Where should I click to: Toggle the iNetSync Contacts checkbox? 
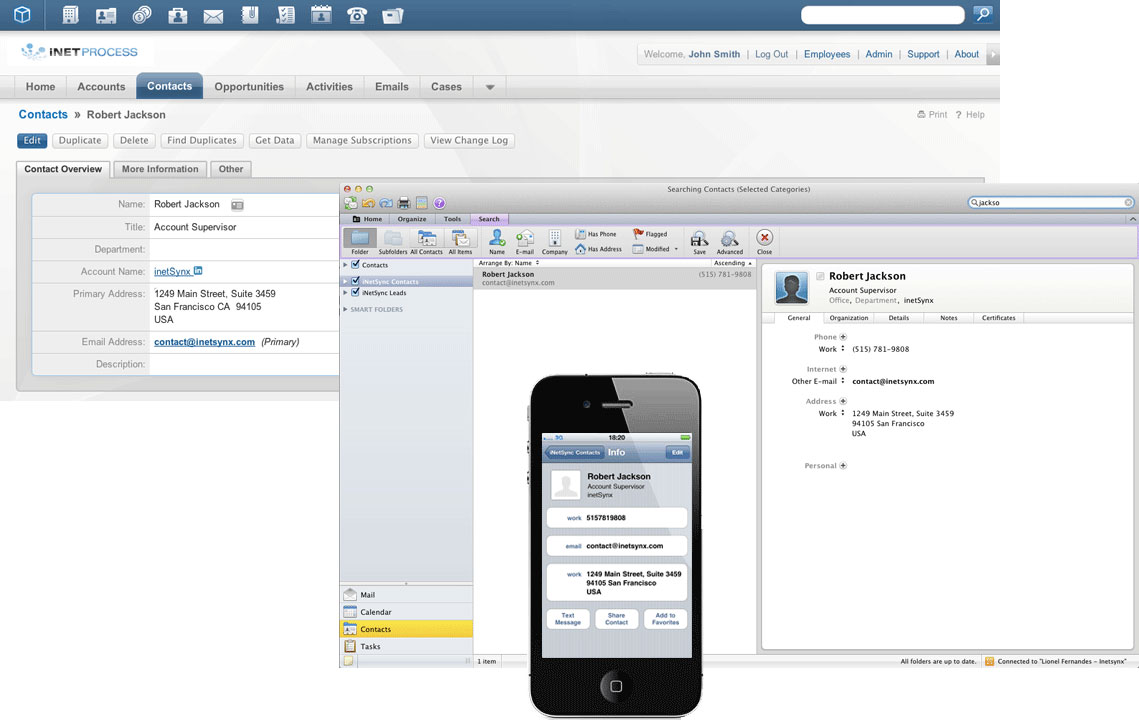click(x=355, y=281)
